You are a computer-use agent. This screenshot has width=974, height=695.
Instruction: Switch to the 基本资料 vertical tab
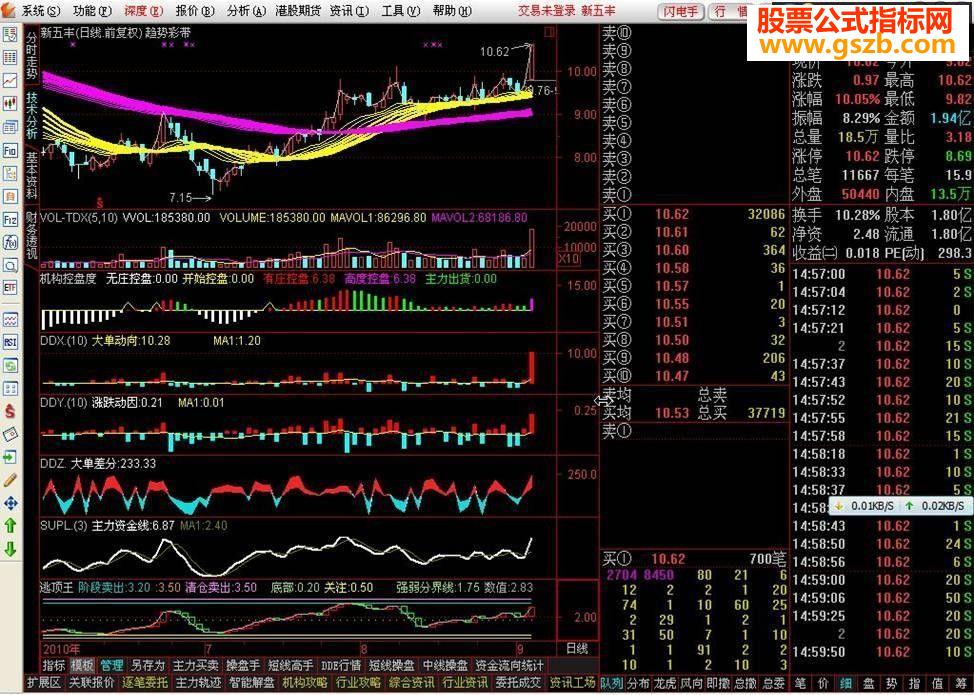click(x=32, y=175)
